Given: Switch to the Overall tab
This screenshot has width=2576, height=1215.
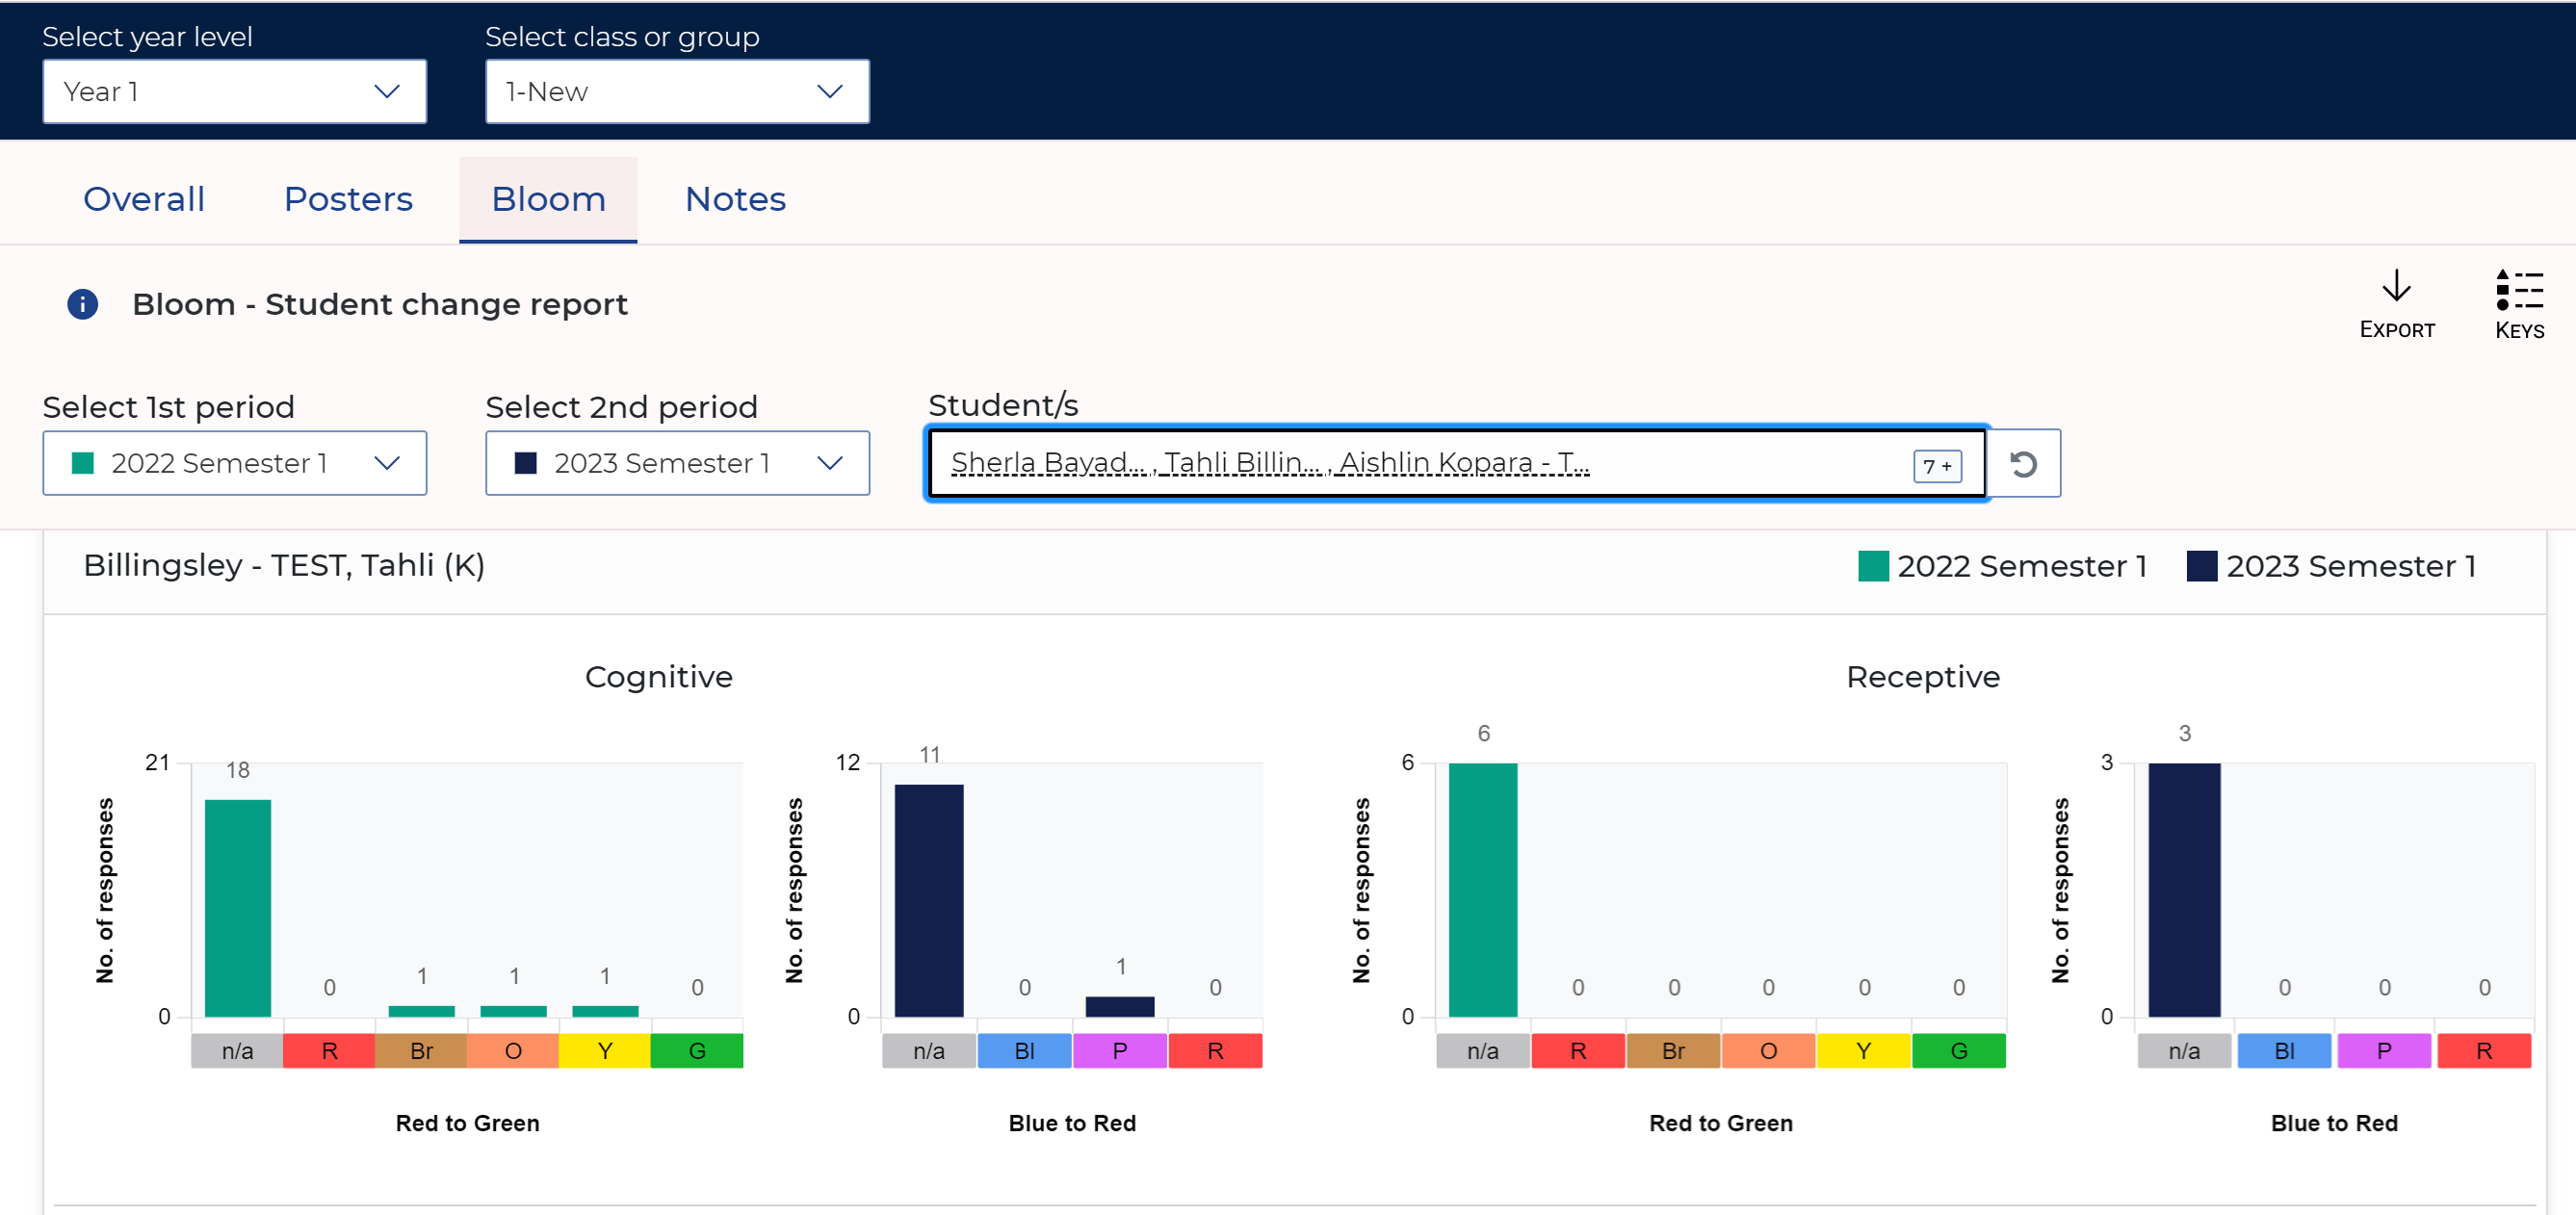Looking at the screenshot, I should [x=144, y=199].
